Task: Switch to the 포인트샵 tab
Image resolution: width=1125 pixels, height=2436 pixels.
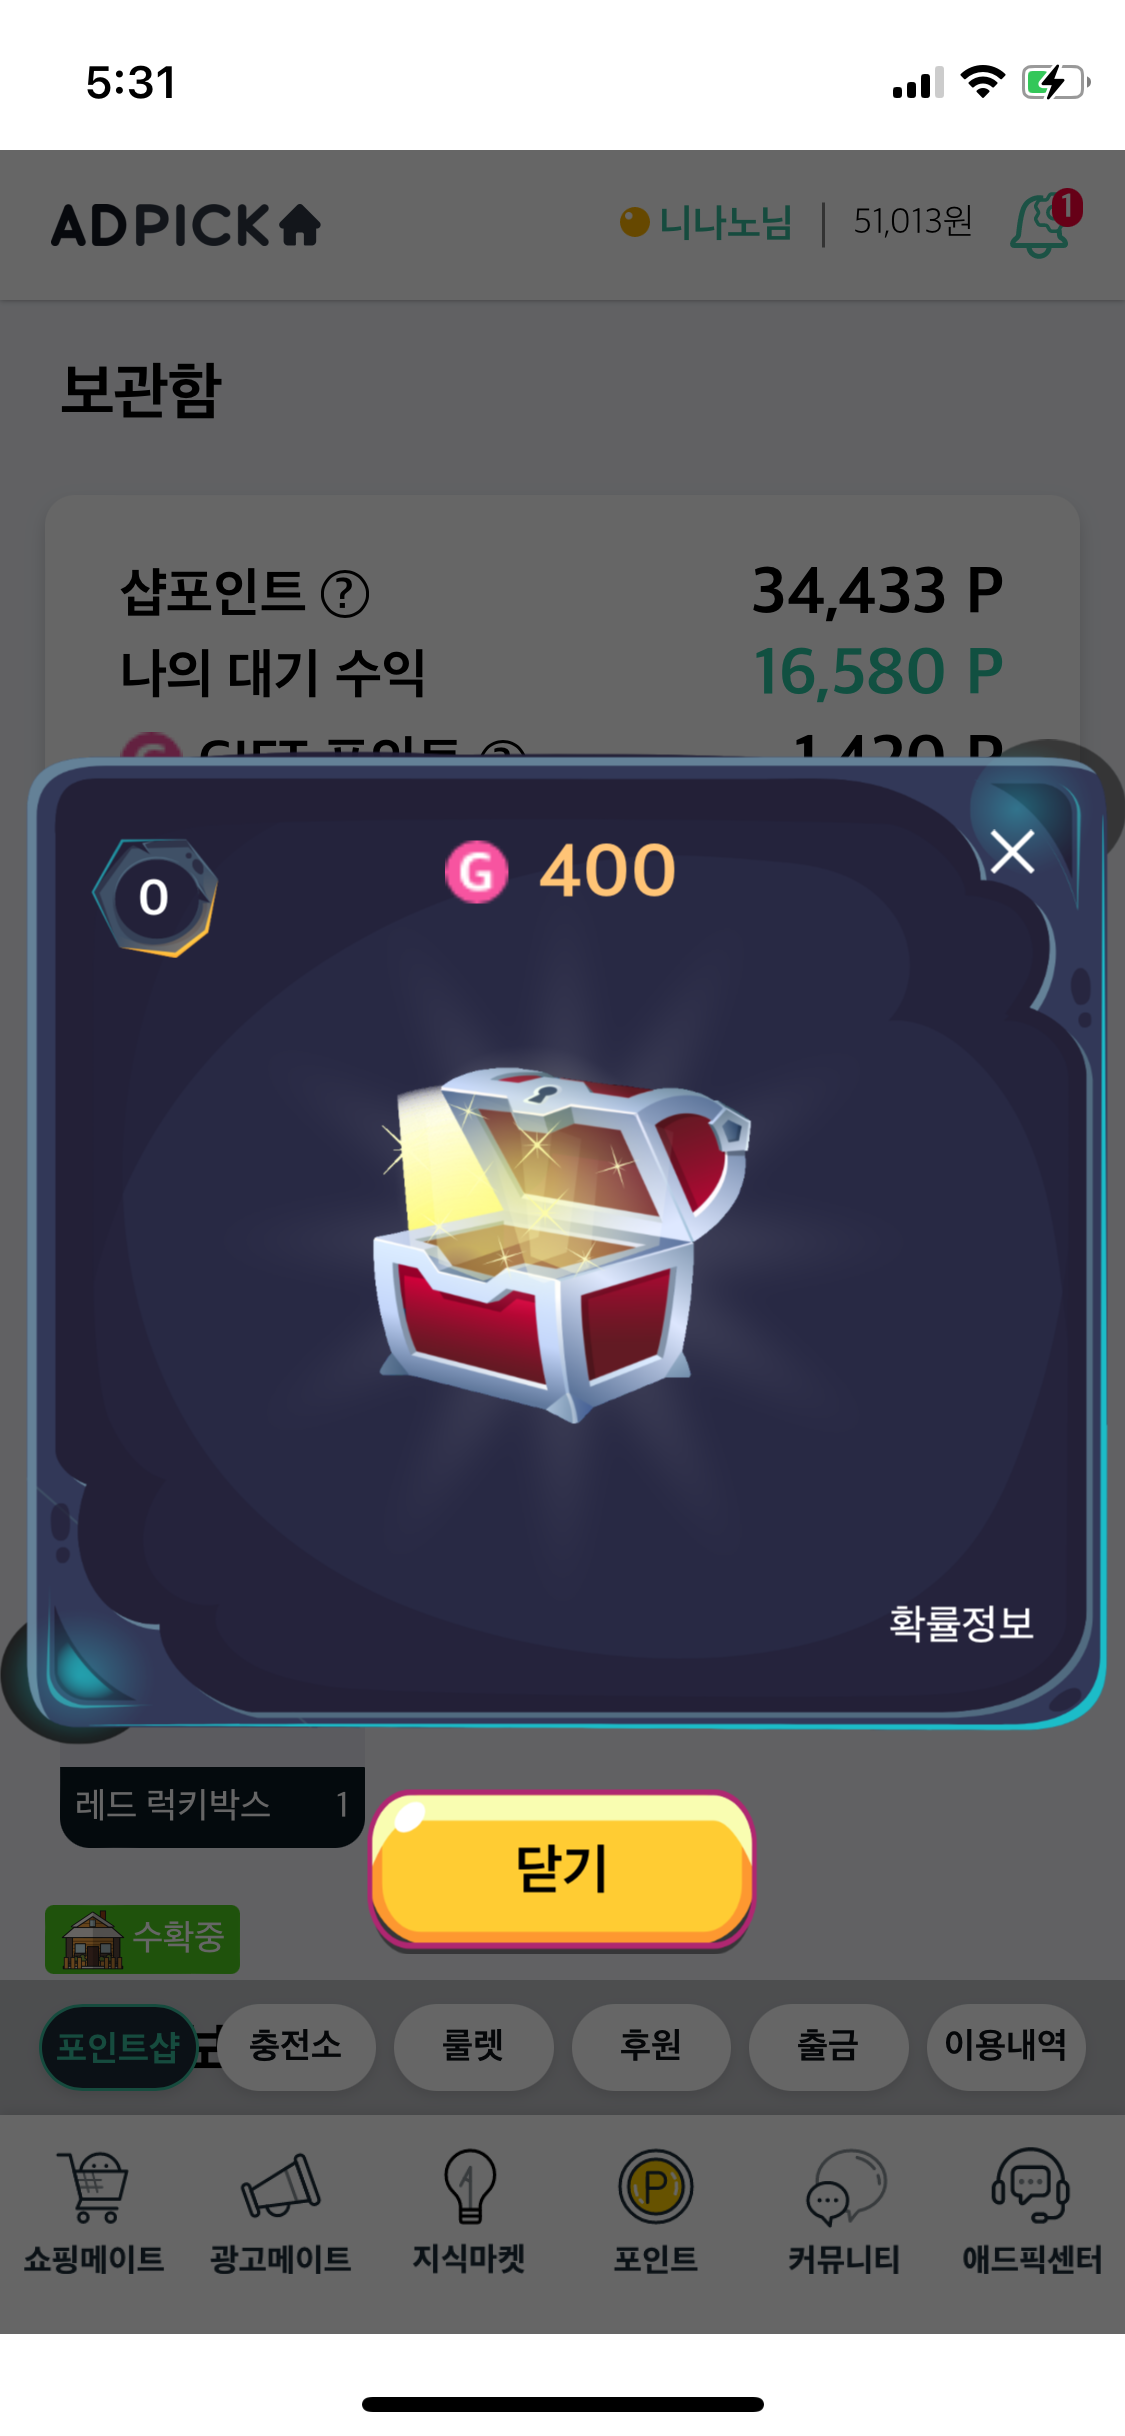Action: point(118,2047)
